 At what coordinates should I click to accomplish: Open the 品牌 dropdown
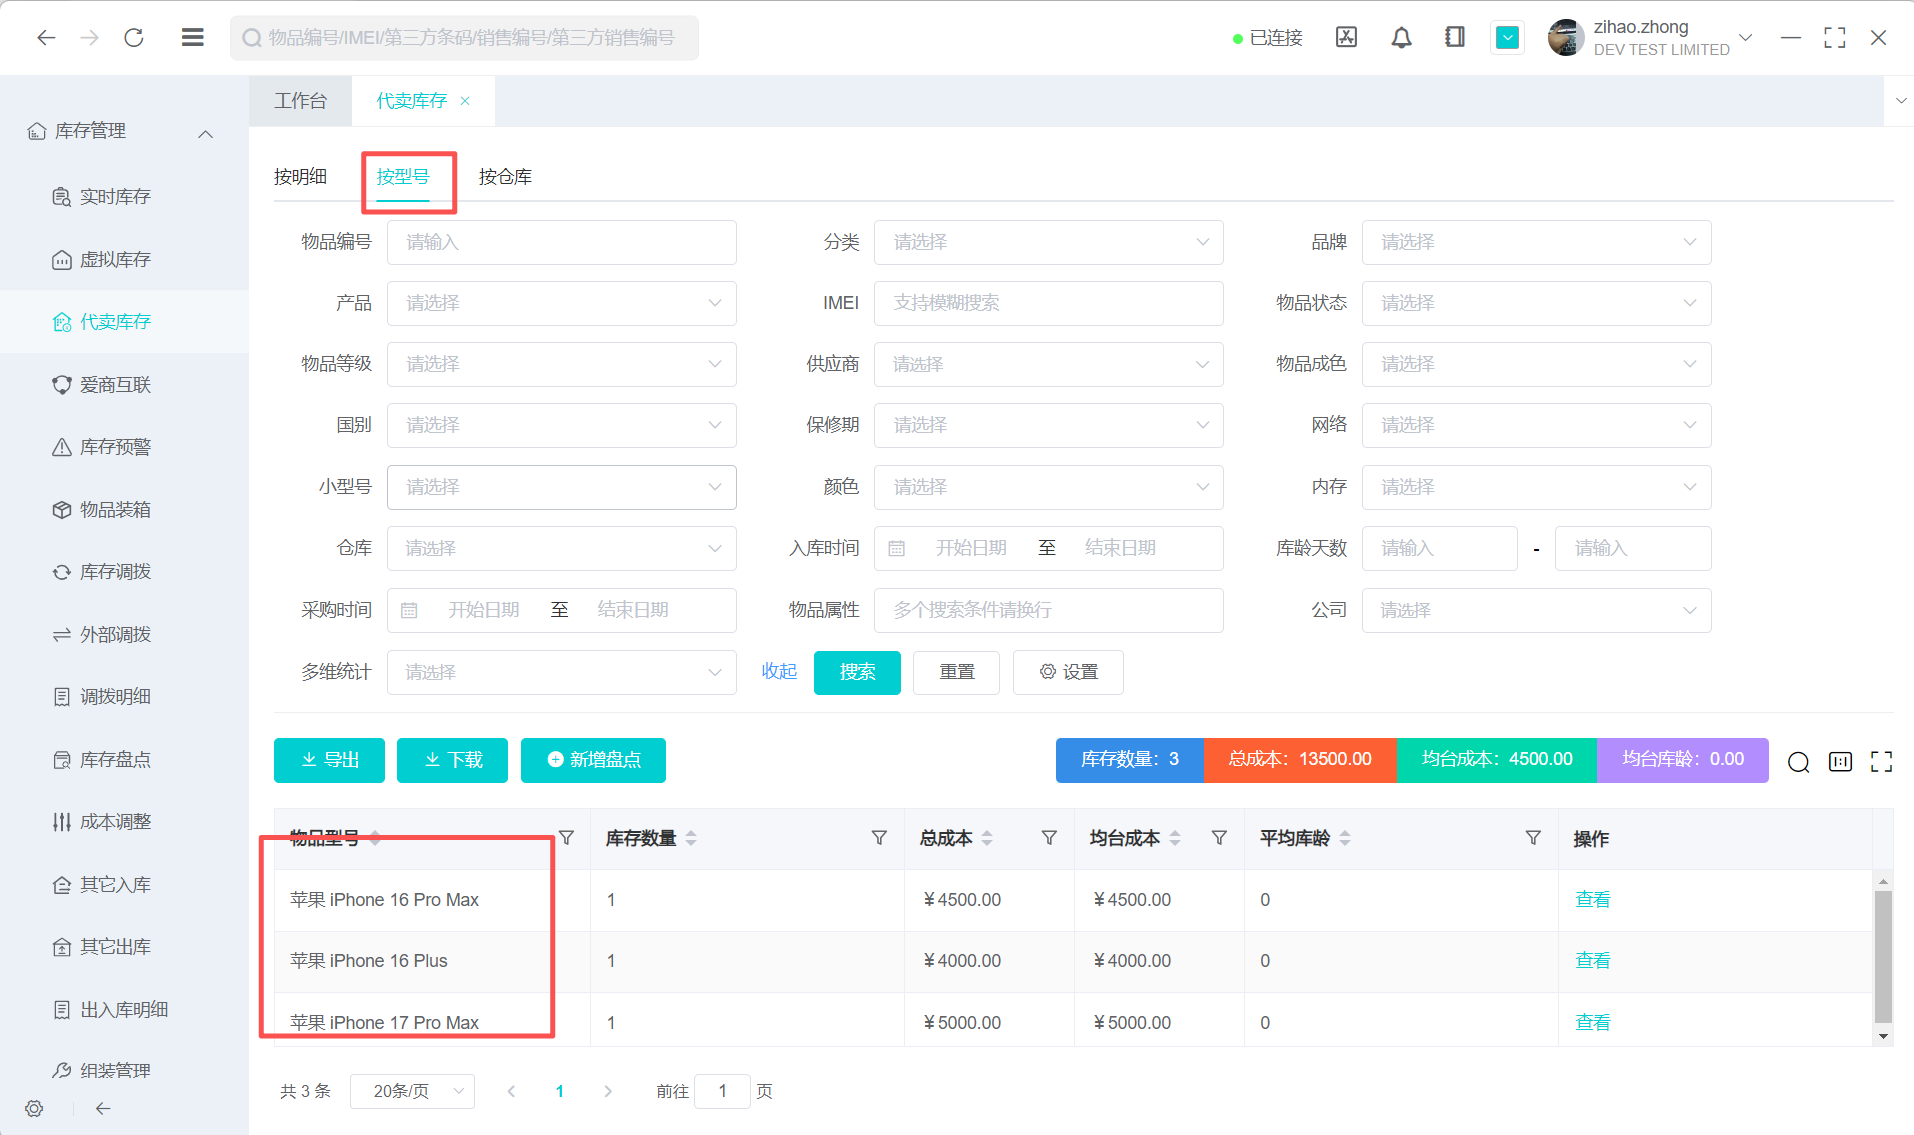1535,243
